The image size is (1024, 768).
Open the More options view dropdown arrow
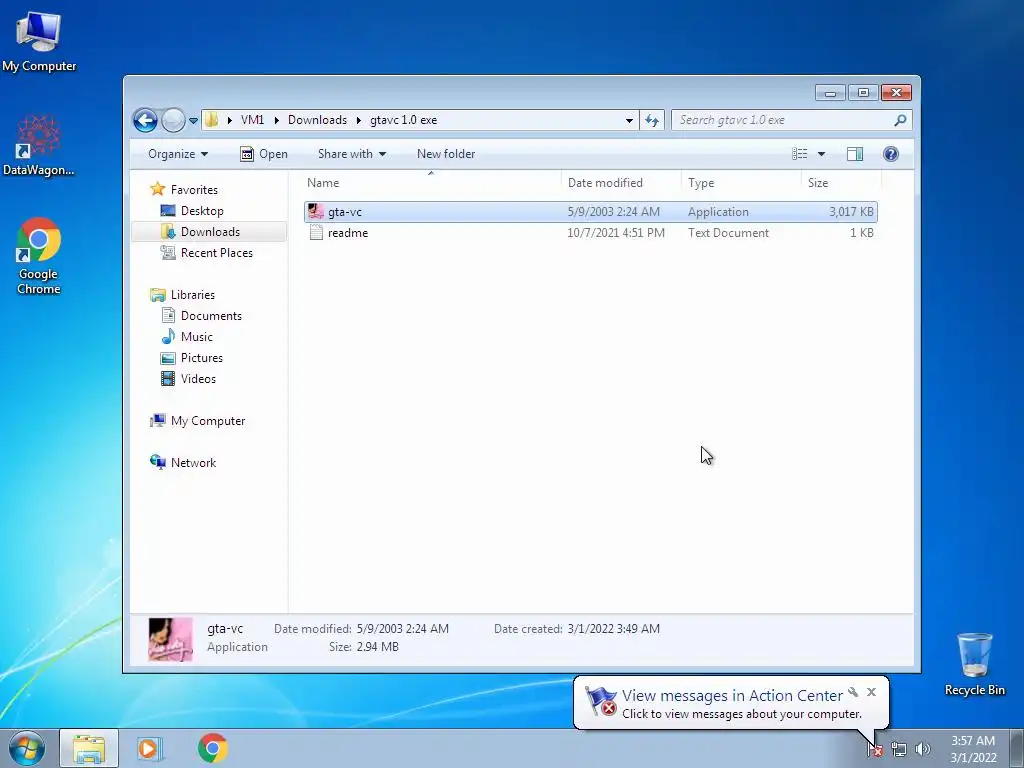coord(822,154)
